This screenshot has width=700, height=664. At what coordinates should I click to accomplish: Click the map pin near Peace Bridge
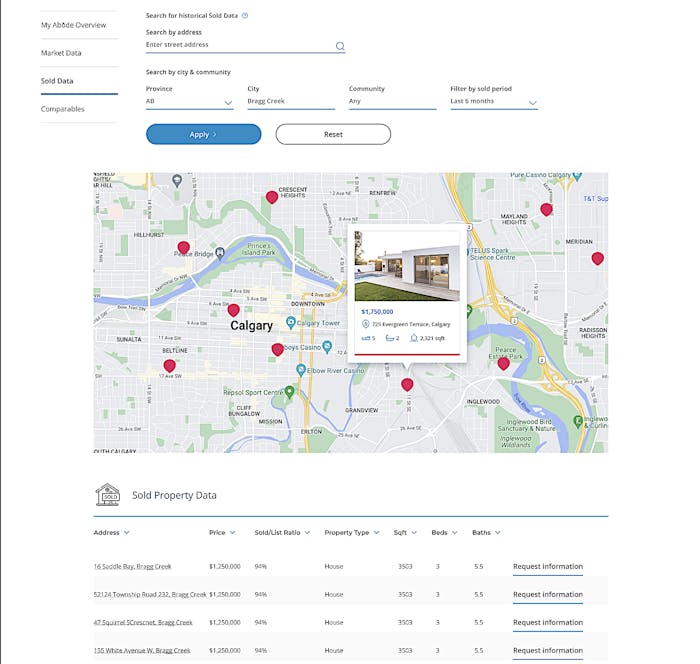pos(183,247)
